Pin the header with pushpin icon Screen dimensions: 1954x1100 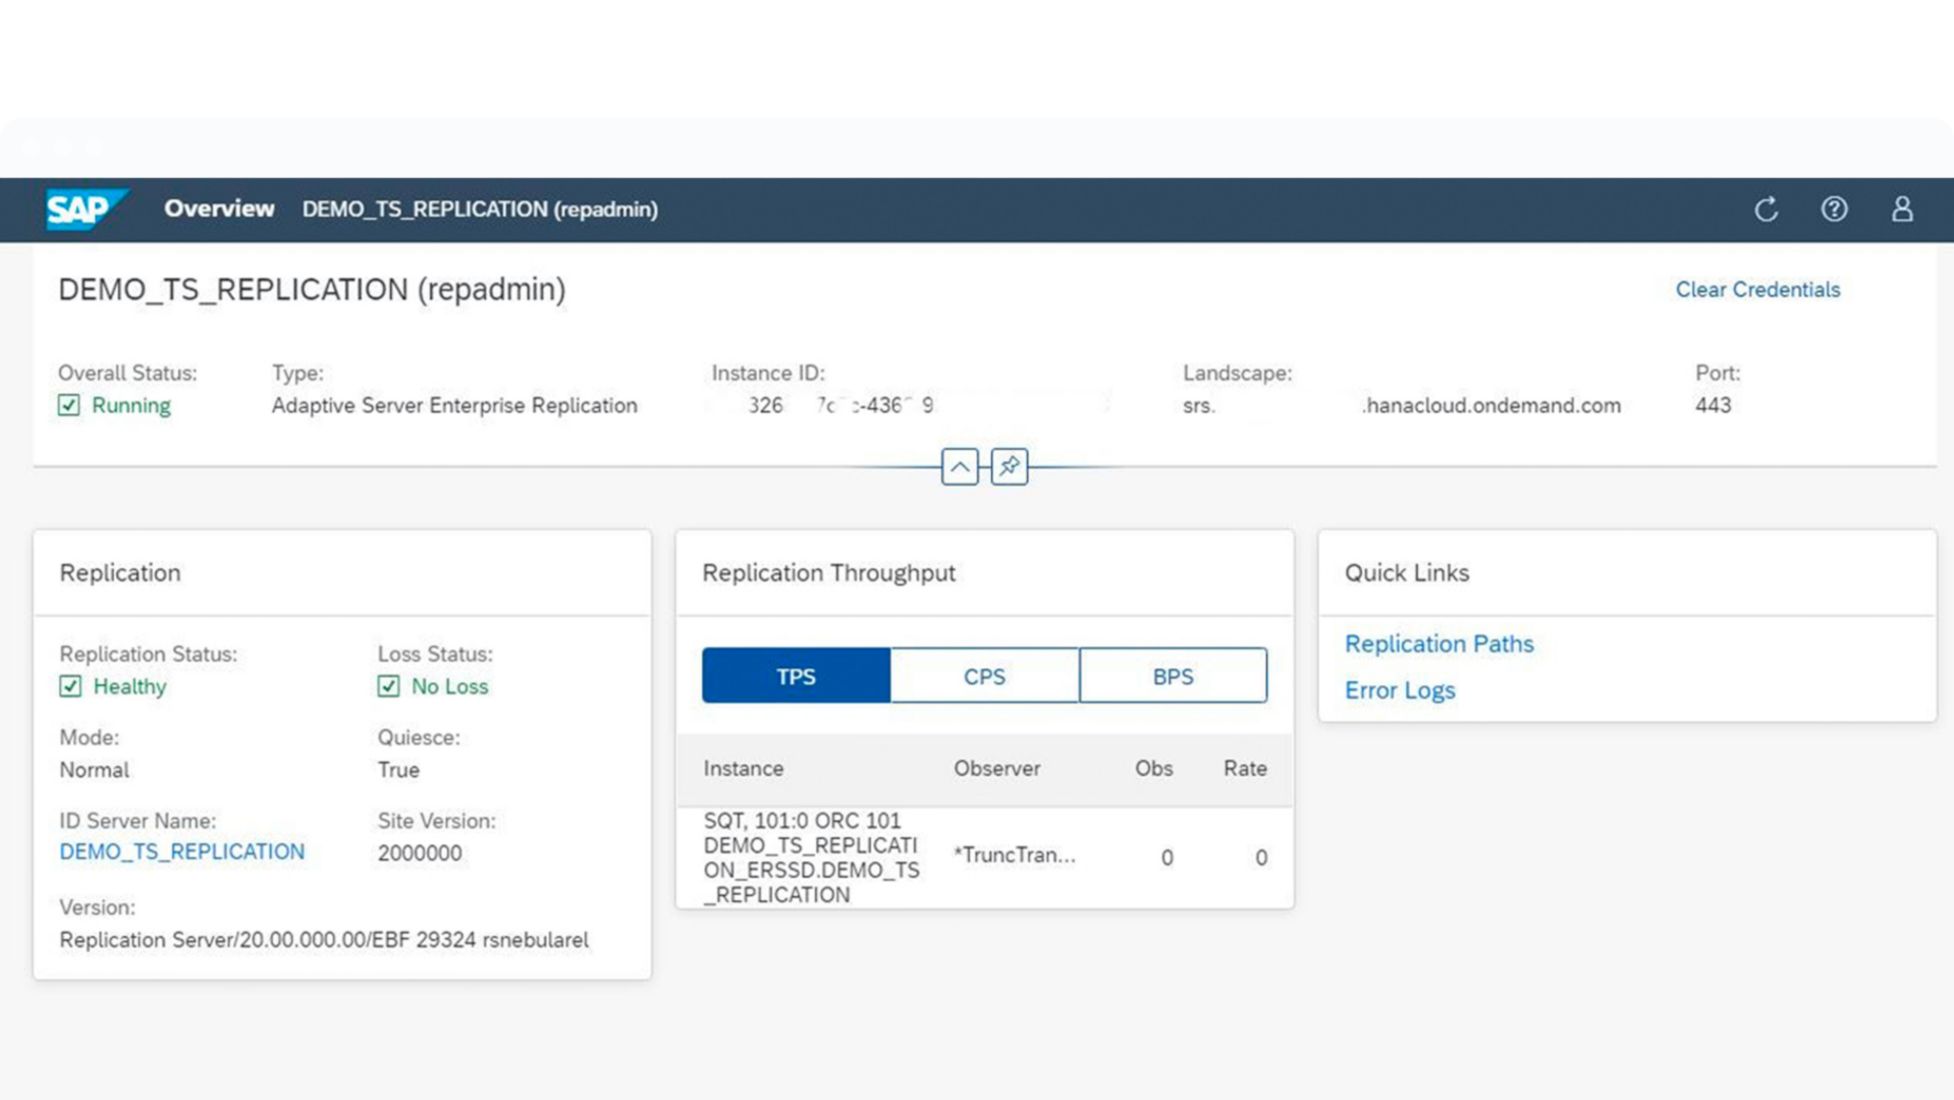1009,467
